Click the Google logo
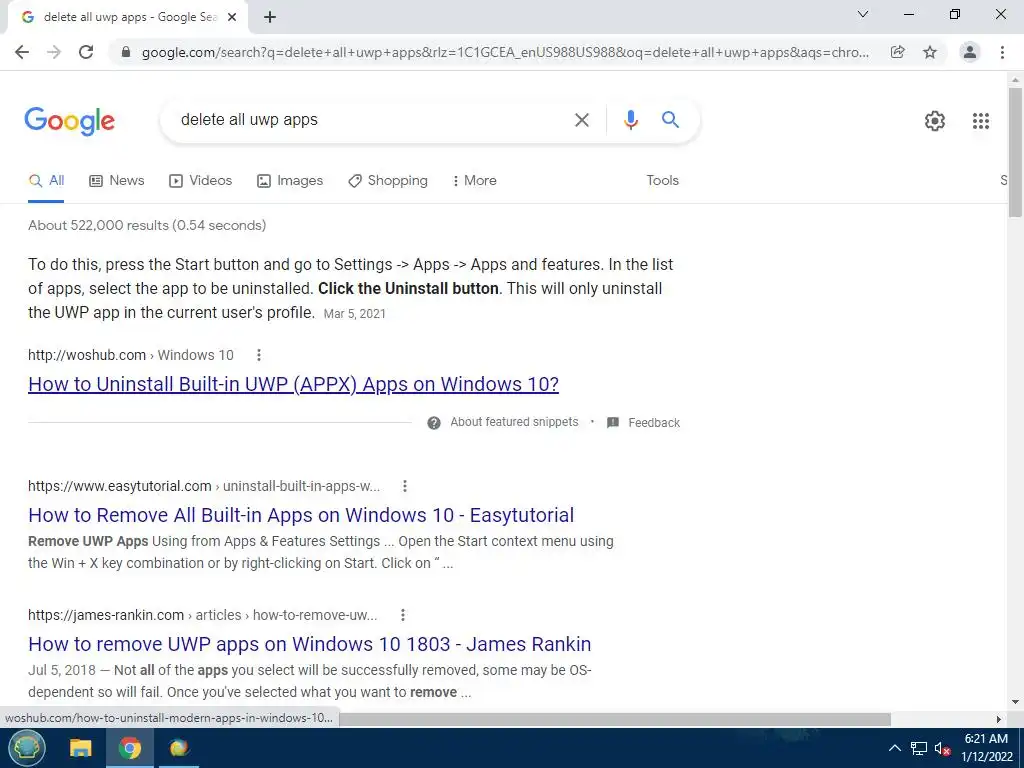 click(69, 121)
